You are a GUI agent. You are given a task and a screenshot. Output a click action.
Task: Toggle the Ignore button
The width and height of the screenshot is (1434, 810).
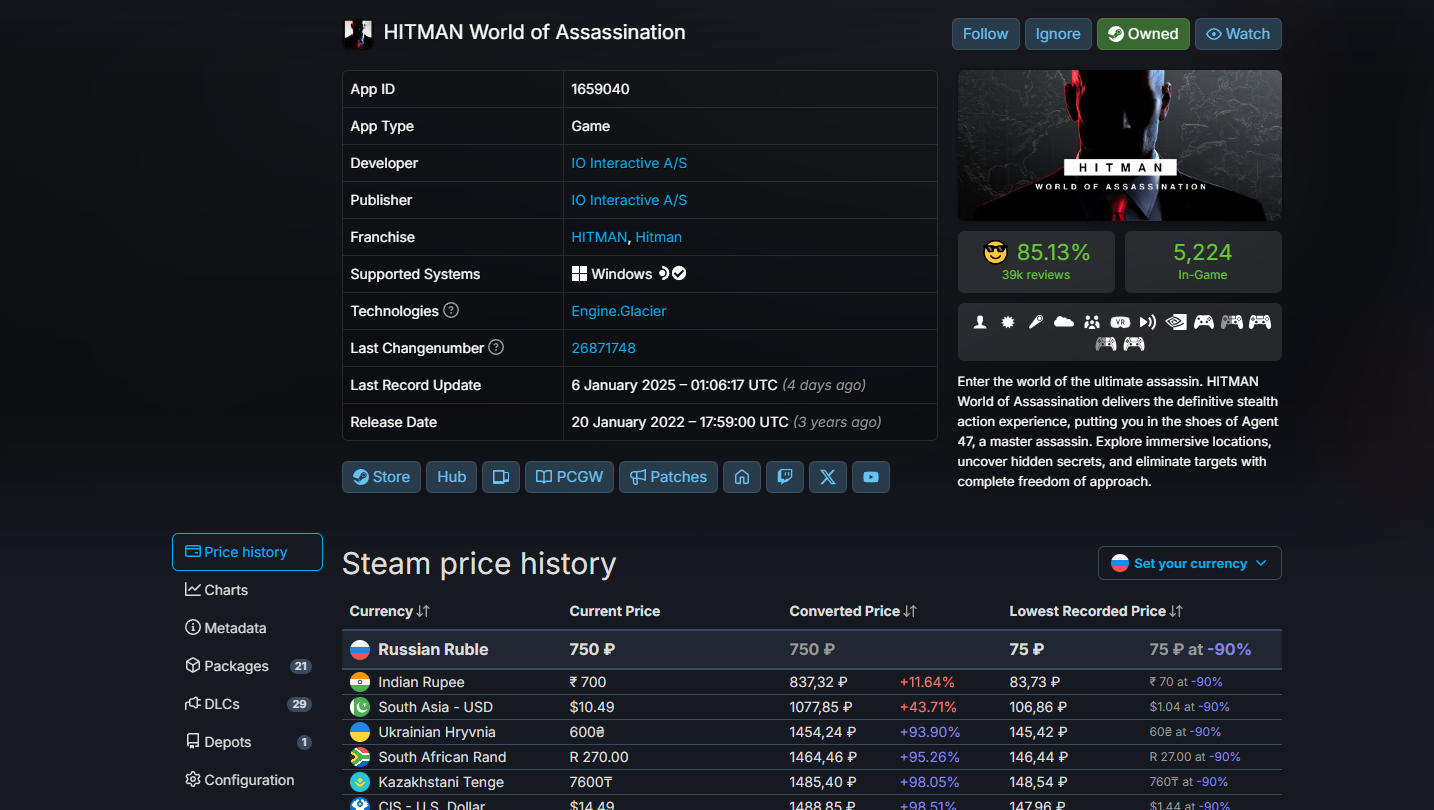(x=1058, y=34)
